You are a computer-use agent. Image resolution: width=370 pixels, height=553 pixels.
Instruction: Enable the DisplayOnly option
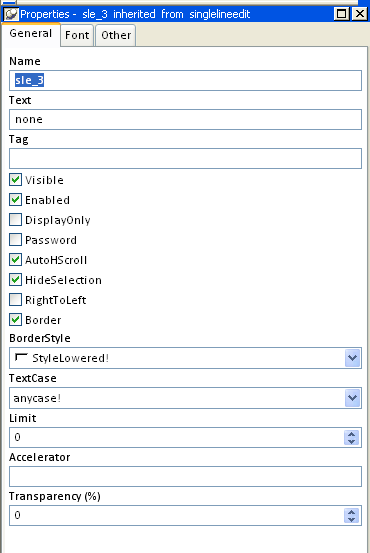[x=16, y=220]
